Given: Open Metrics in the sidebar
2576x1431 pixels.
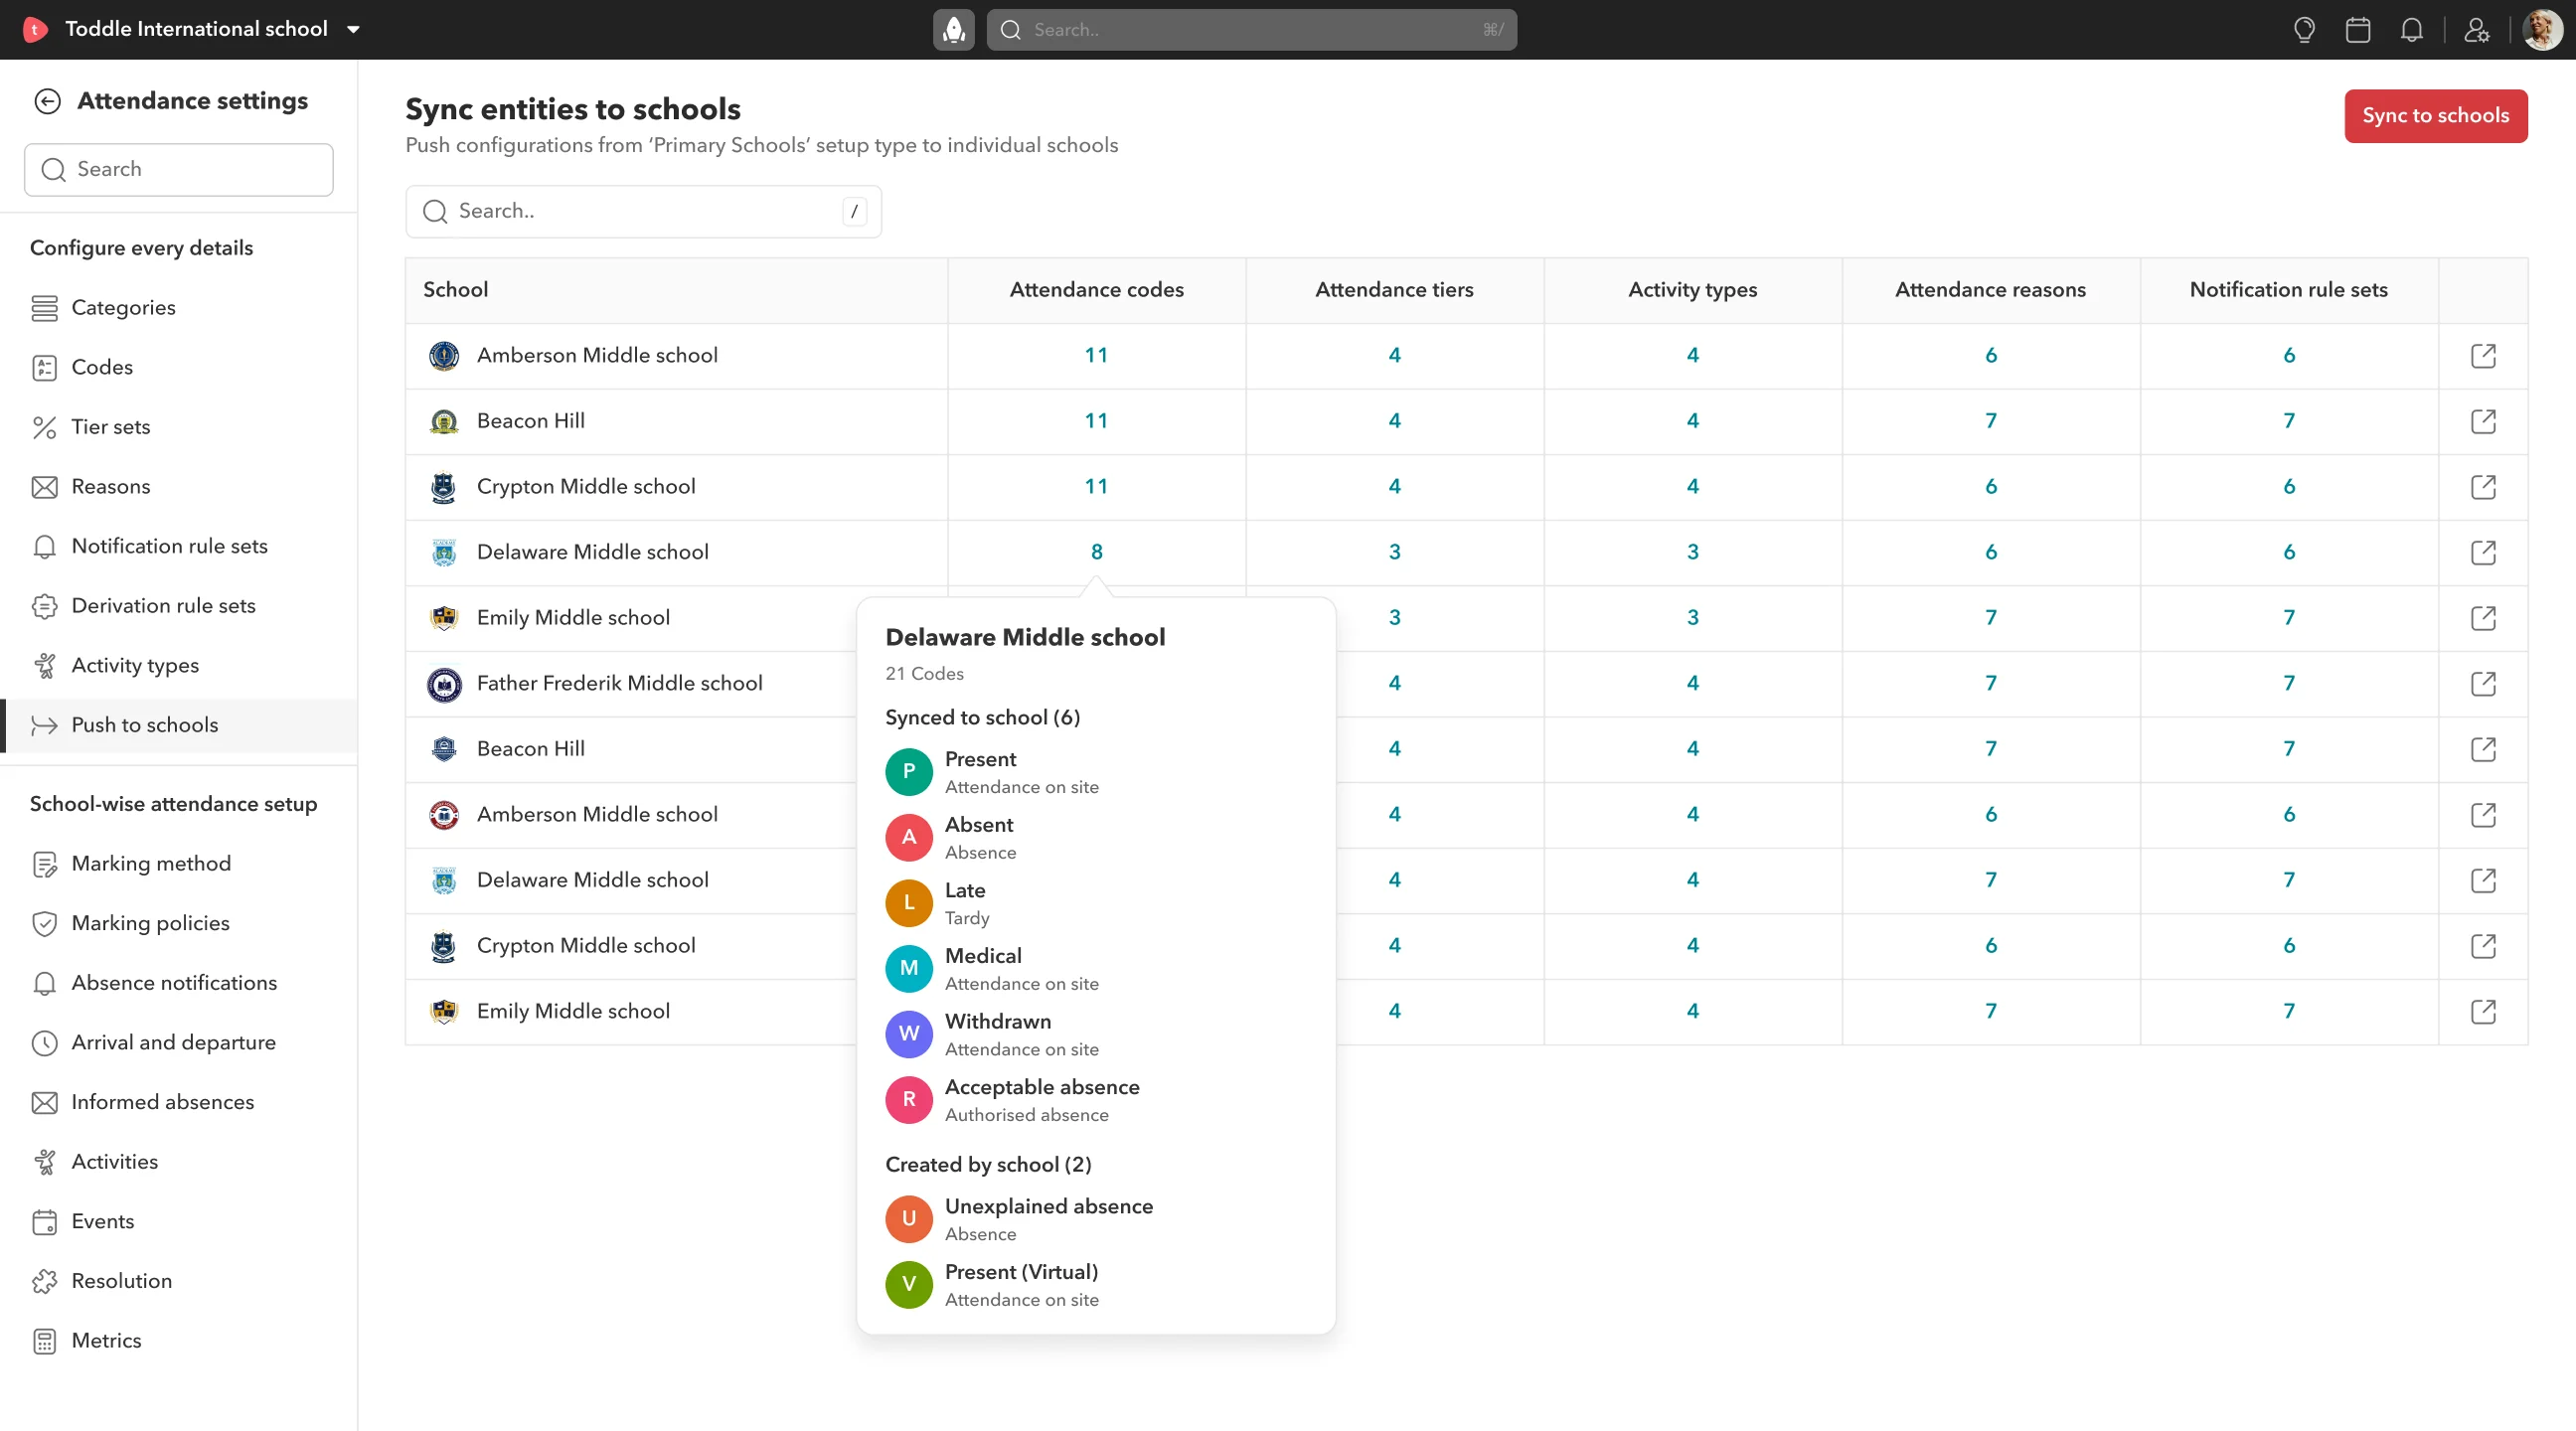Looking at the screenshot, I should point(179,1341).
